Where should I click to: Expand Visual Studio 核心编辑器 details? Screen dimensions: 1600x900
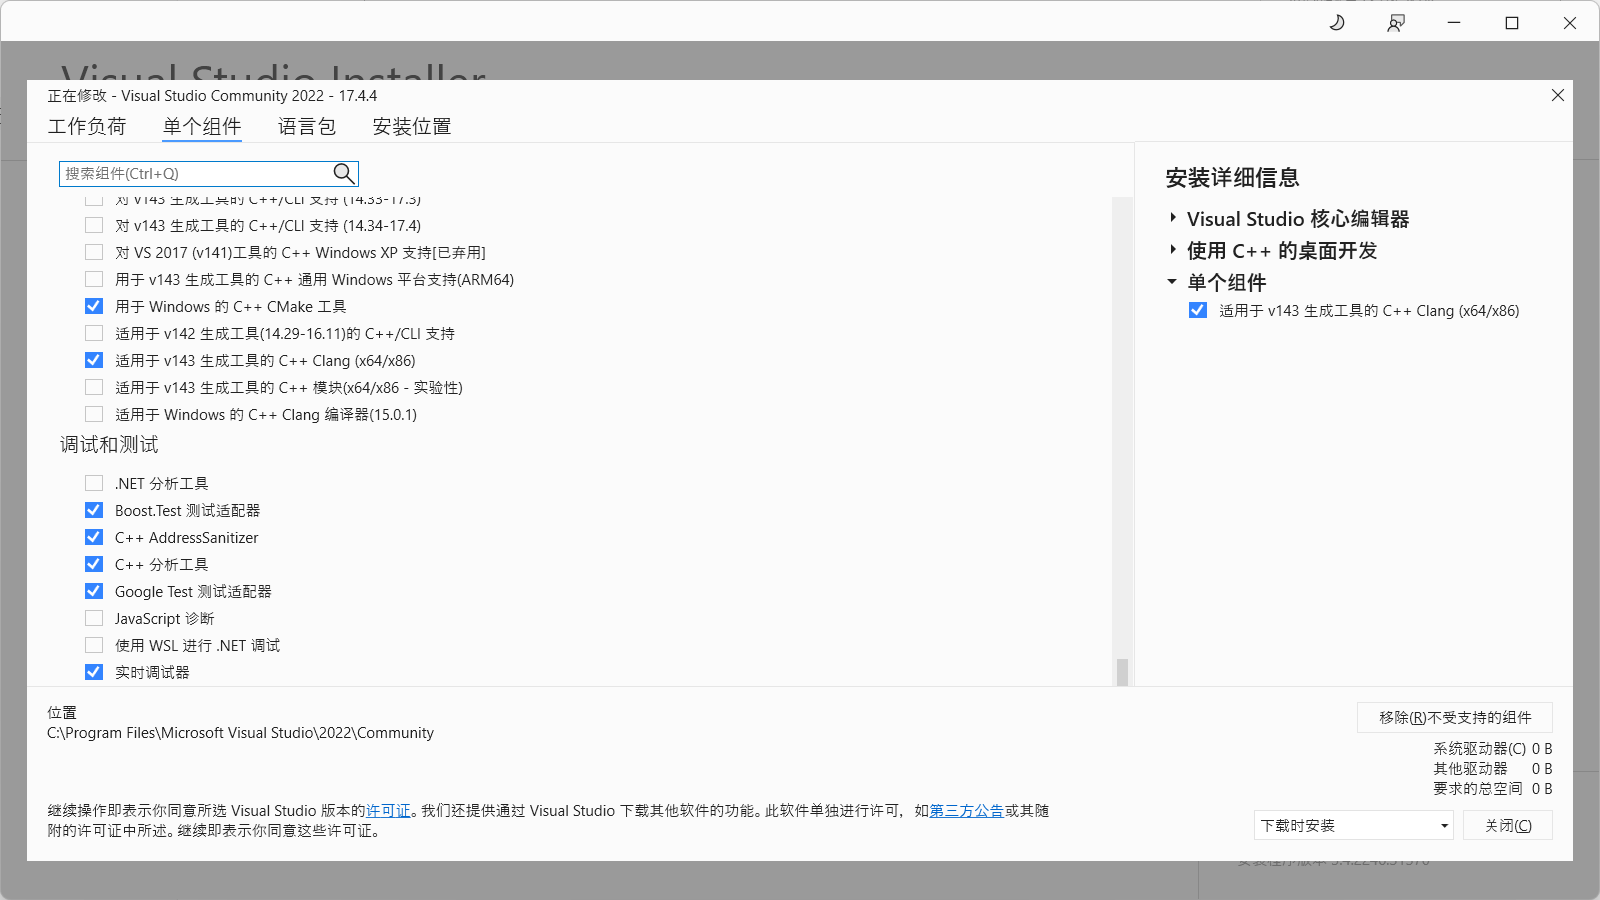1172,218
